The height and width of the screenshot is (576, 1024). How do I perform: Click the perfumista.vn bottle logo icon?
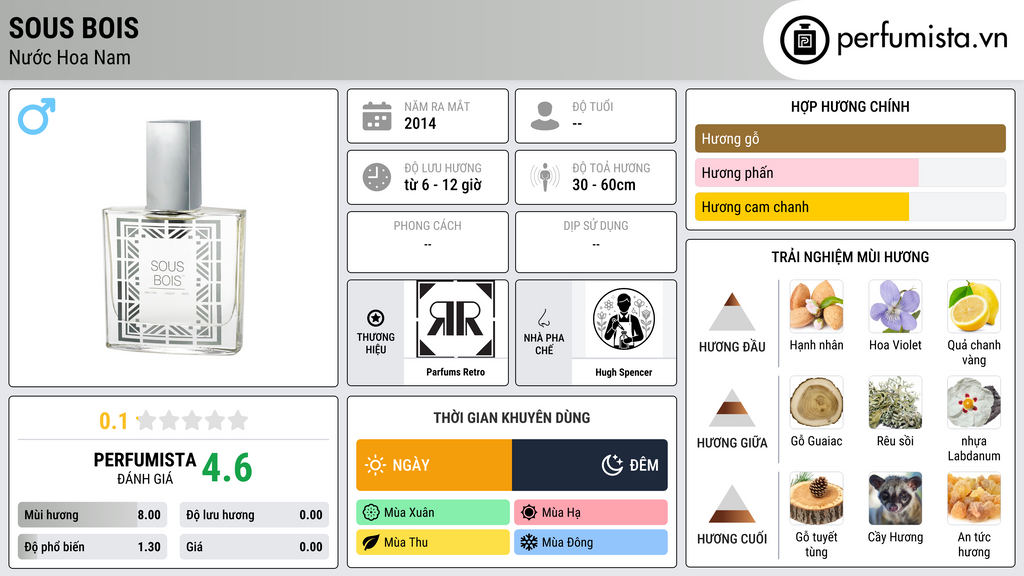(x=804, y=40)
